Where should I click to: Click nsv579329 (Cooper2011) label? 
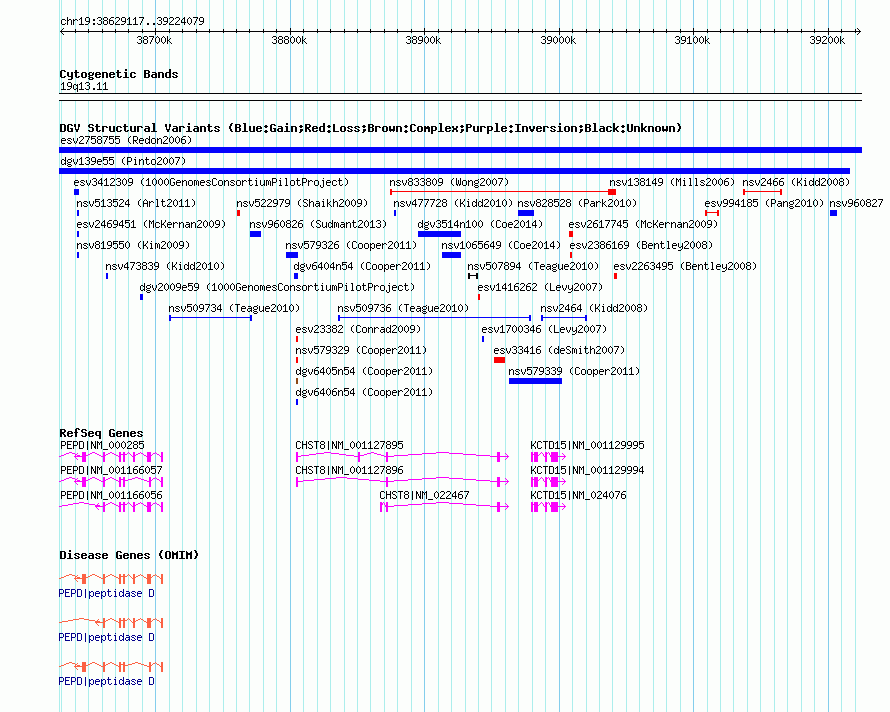(361, 350)
